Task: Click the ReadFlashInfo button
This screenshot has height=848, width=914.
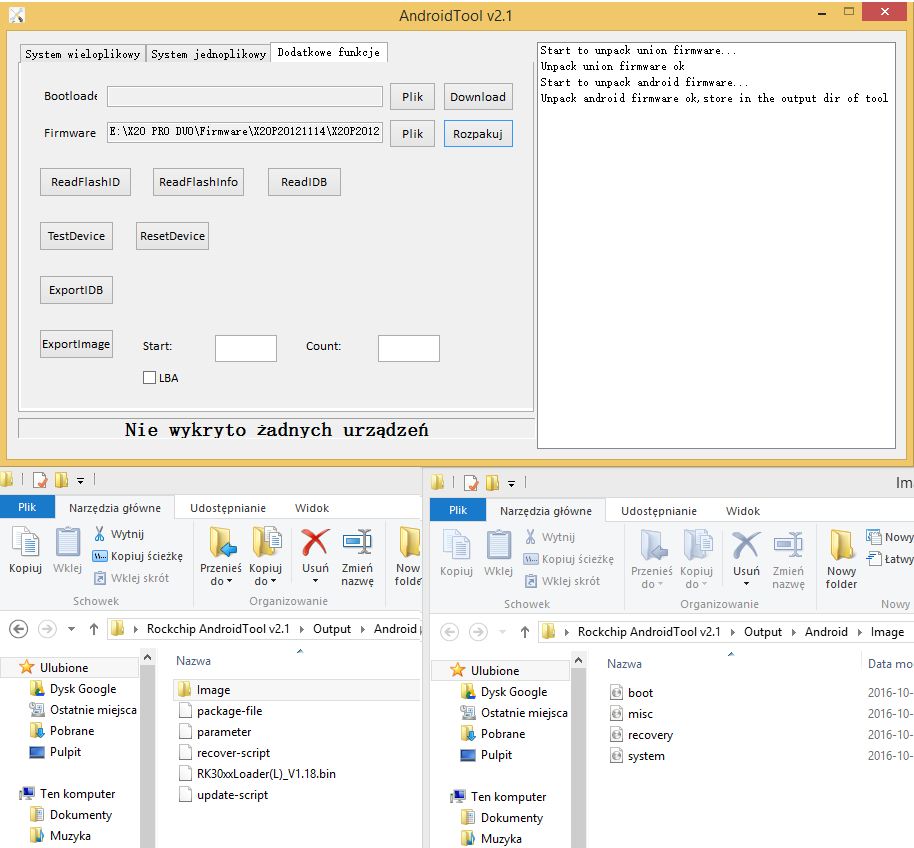Action: pyautogui.click(x=198, y=182)
